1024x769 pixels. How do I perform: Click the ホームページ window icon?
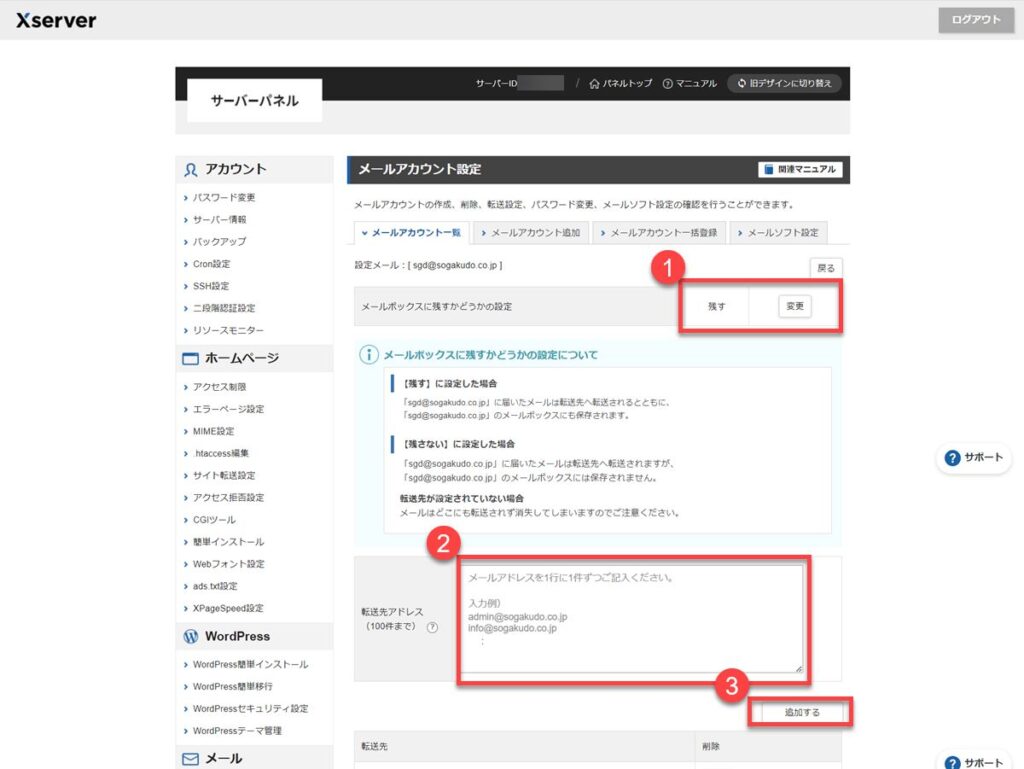pos(190,359)
